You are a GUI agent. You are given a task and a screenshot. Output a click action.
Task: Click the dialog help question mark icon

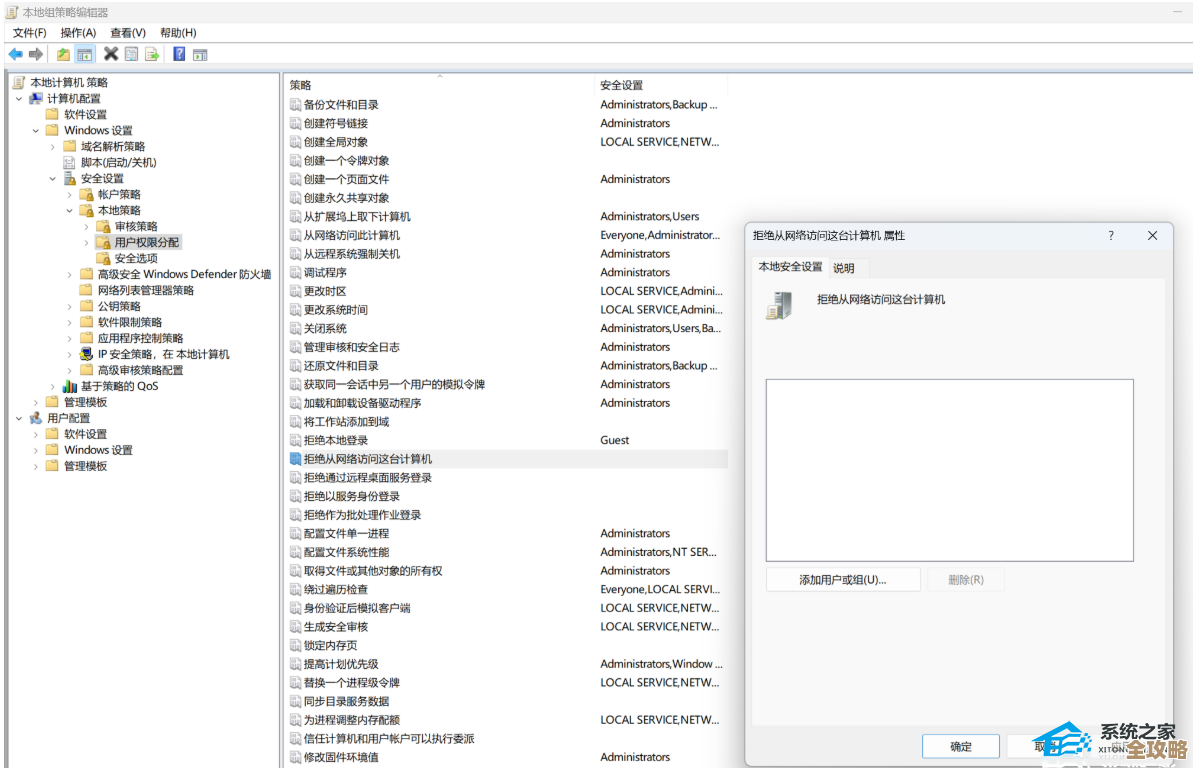point(1110,235)
